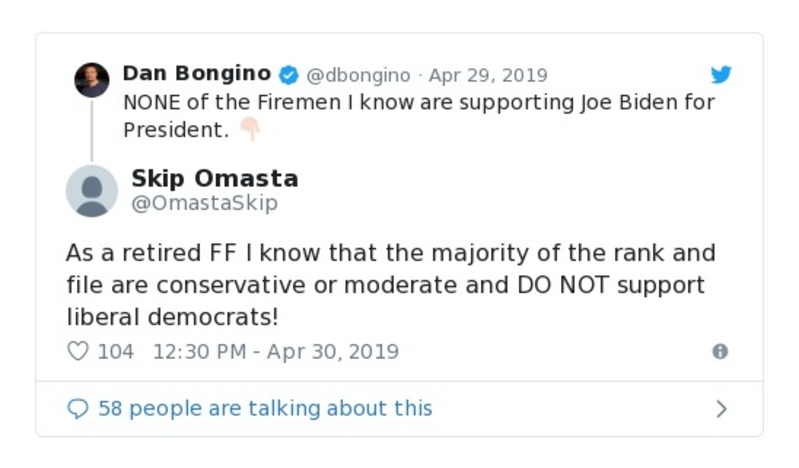Open Skip Omasta's default avatar
799x468 pixels.
91,190
